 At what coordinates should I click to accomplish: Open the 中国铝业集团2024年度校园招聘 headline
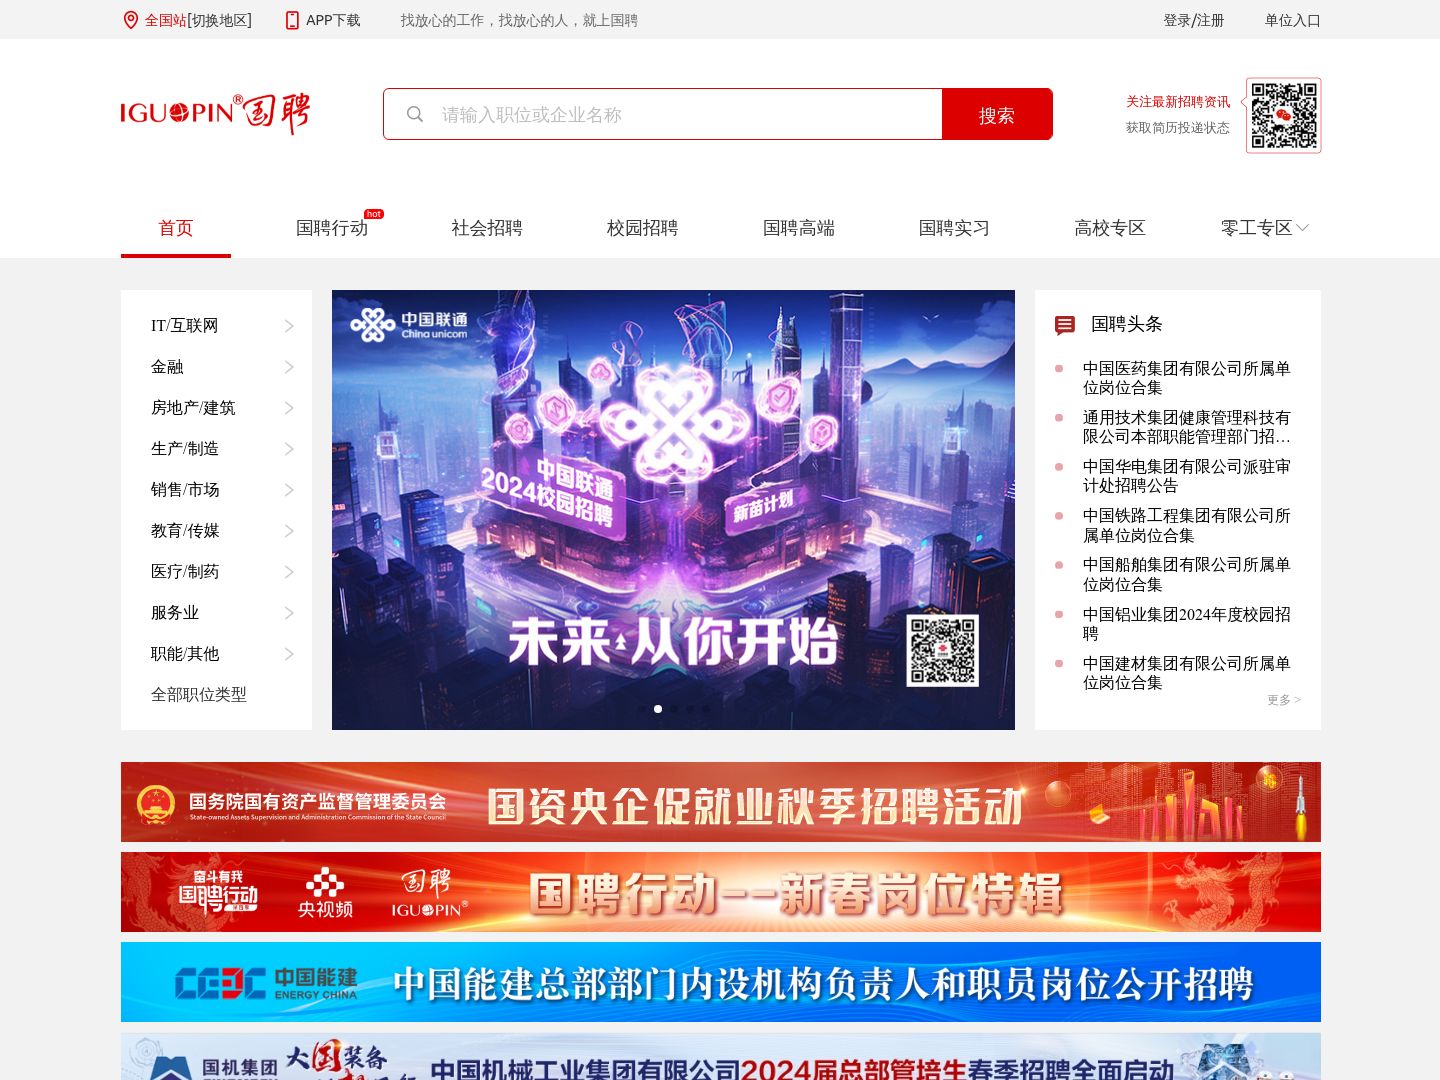(1187, 624)
